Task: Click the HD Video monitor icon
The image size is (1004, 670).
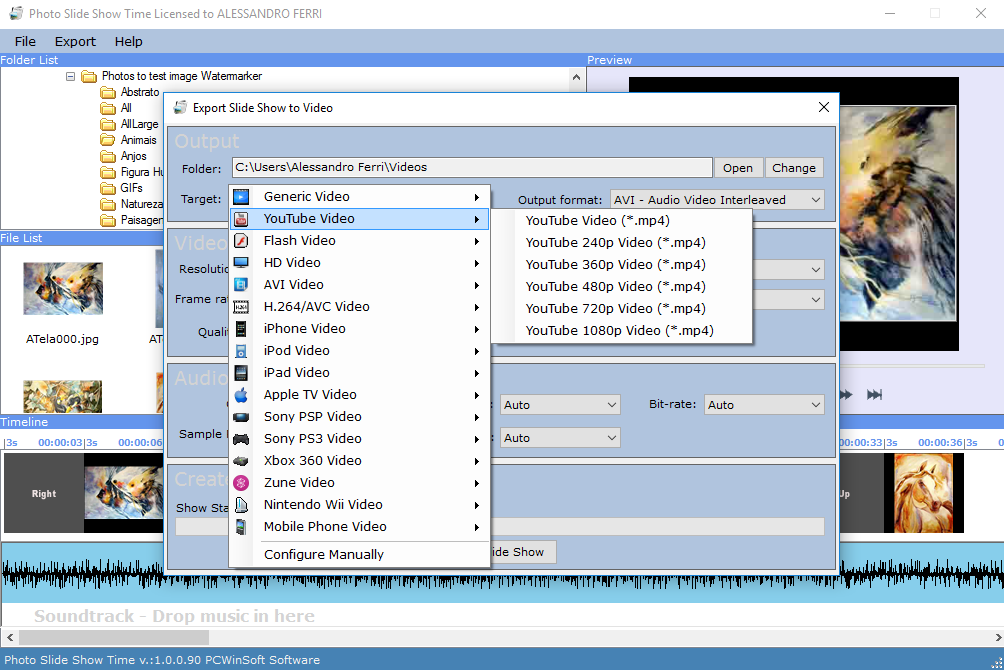Action: [241, 263]
